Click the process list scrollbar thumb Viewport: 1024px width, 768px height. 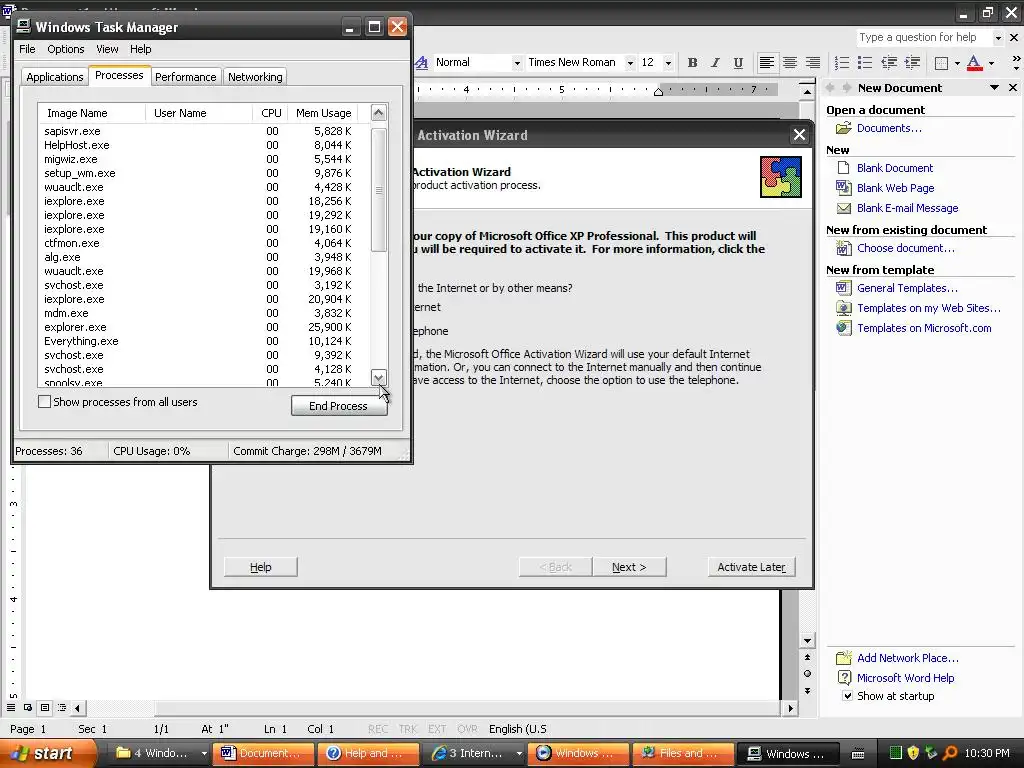(x=379, y=190)
